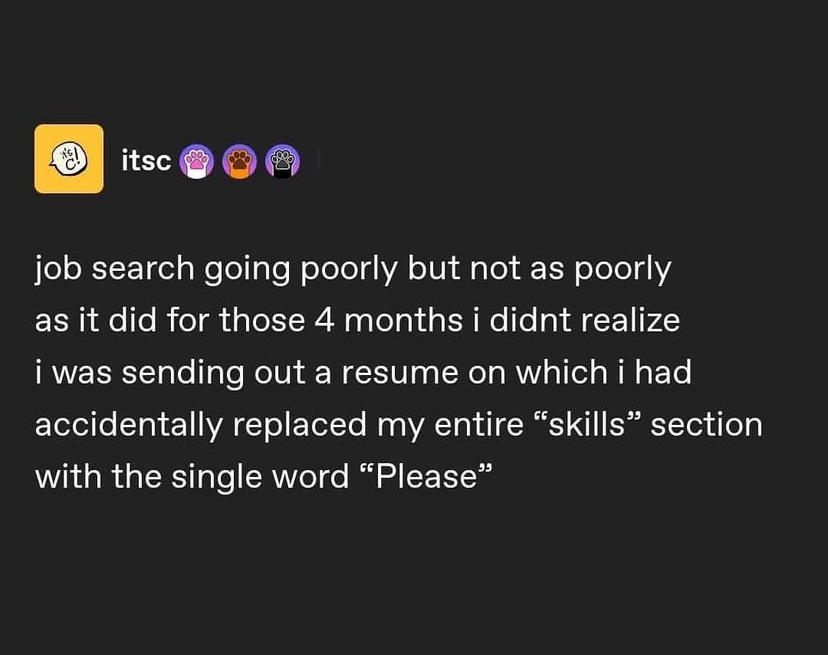Image resolution: width=828 pixels, height=655 pixels.
Task: Click the orange paw badge
Action: (x=240, y=161)
